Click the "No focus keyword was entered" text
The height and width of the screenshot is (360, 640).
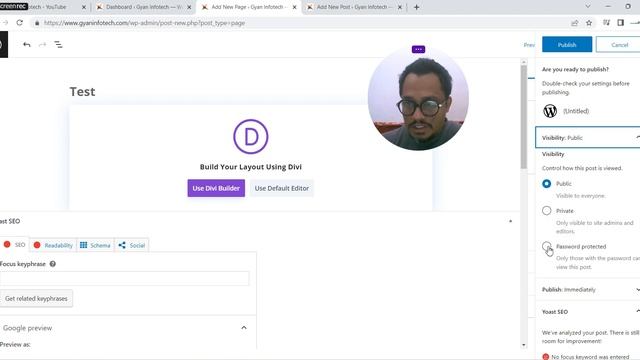[590, 357]
